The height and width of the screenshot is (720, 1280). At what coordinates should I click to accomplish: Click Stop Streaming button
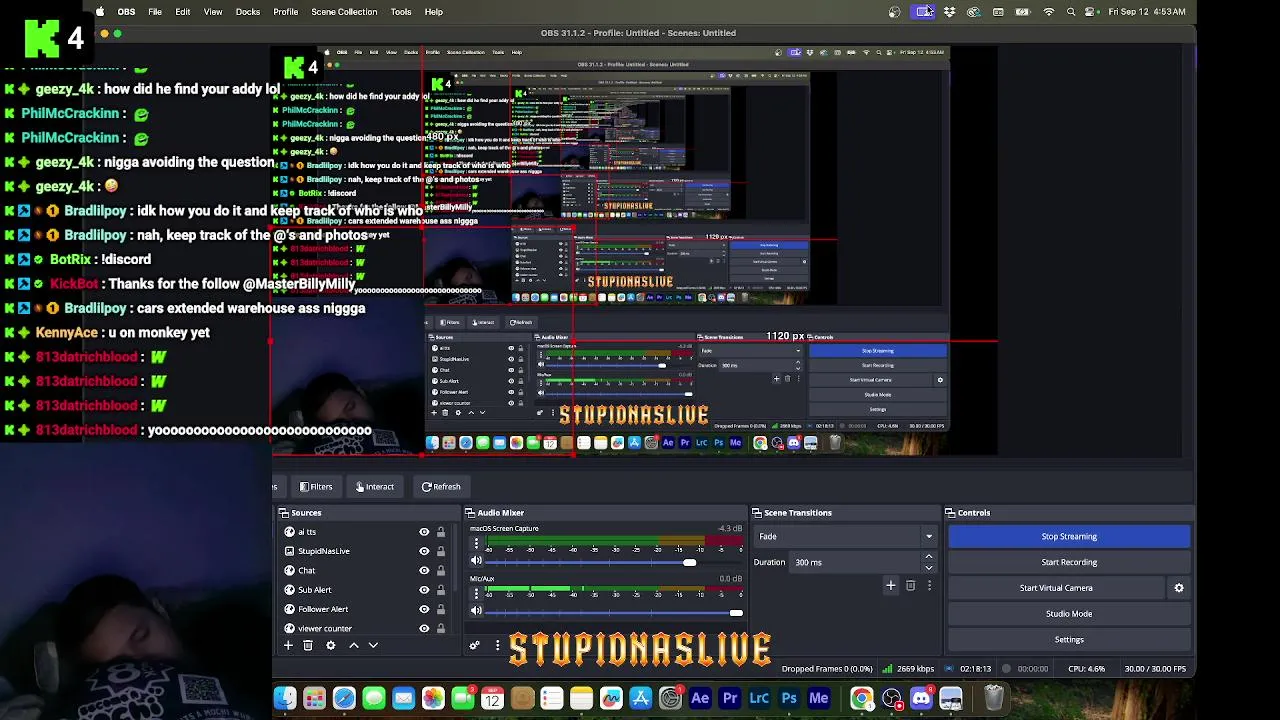pos(1069,537)
